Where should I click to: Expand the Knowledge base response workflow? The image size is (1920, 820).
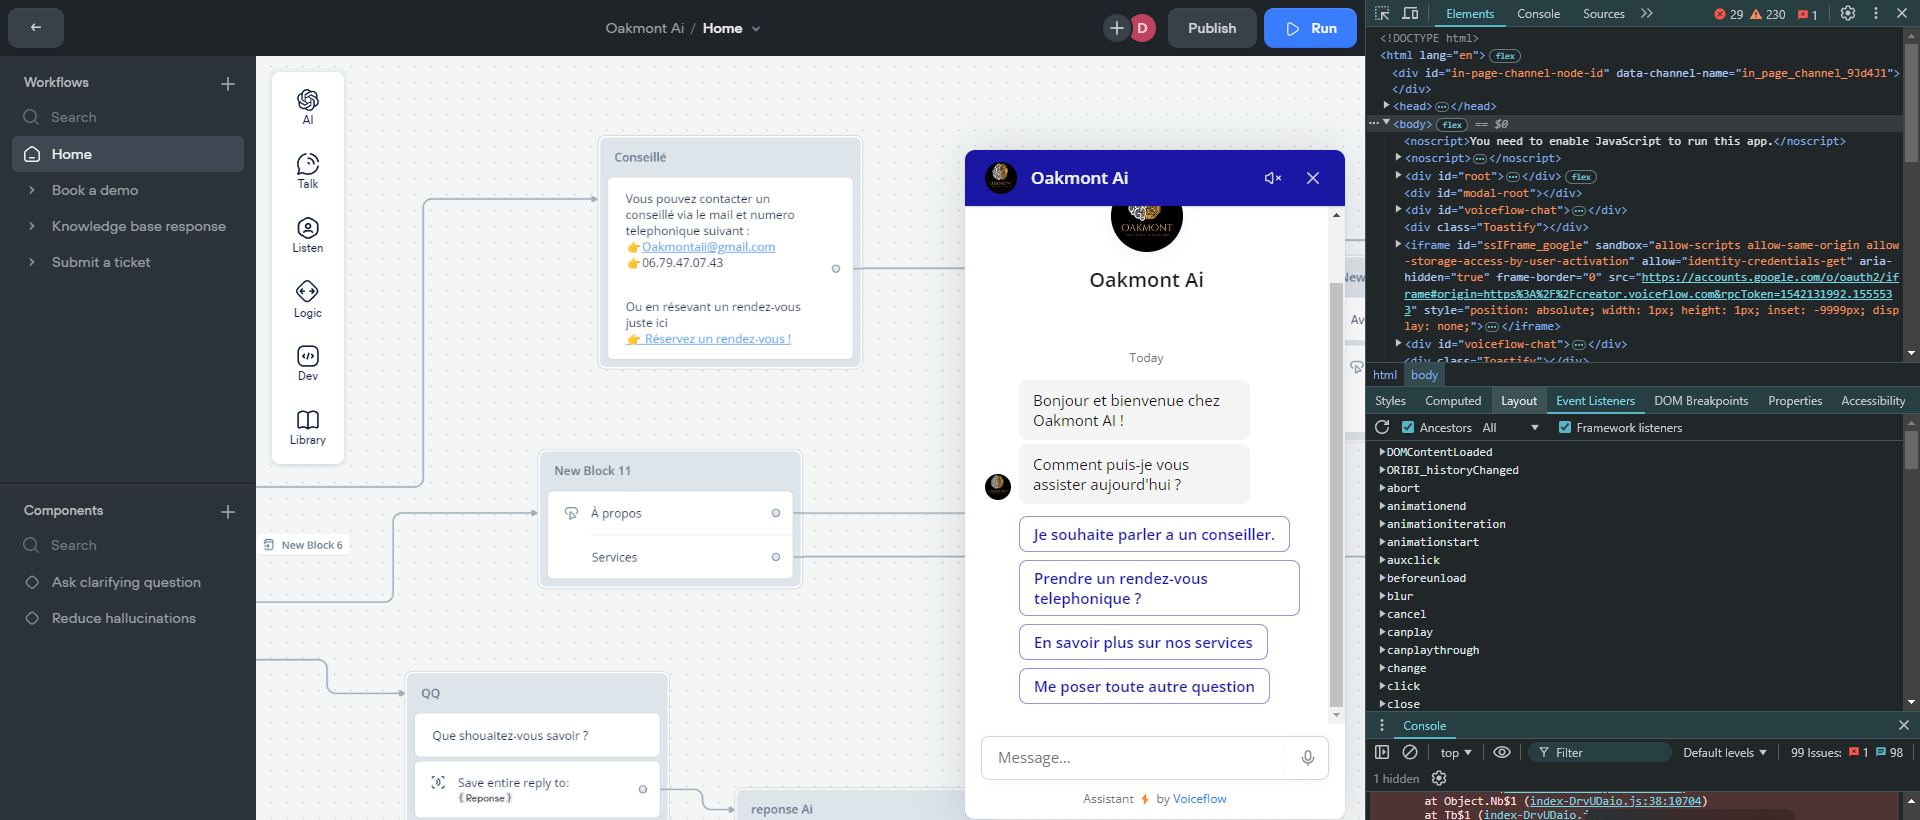point(31,226)
